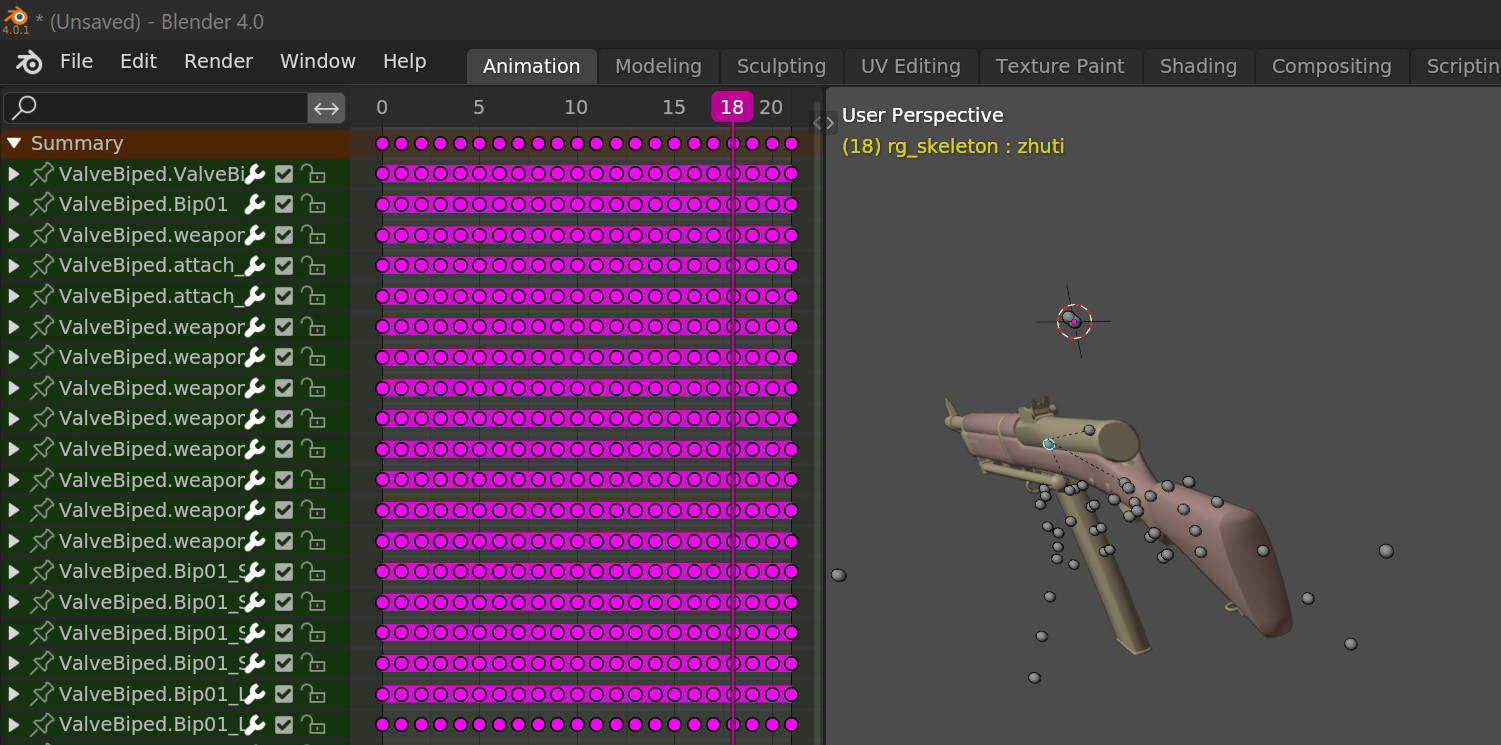The width and height of the screenshot is (1501, 745).
Task: Click the lock icon on the ValveBiped.Bip01 row
Action: [314, 205]
